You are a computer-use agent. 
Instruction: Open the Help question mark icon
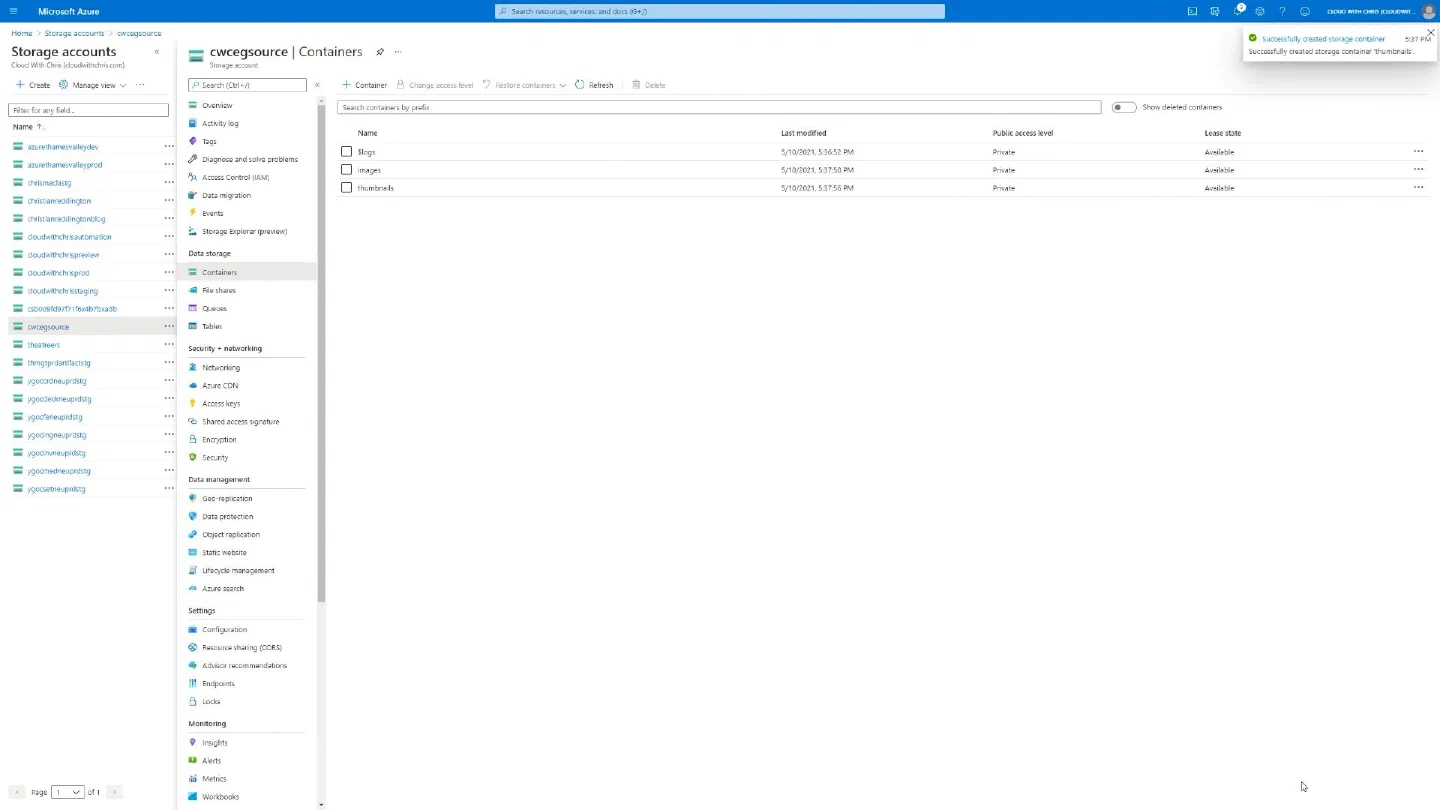click(1282, 11)
